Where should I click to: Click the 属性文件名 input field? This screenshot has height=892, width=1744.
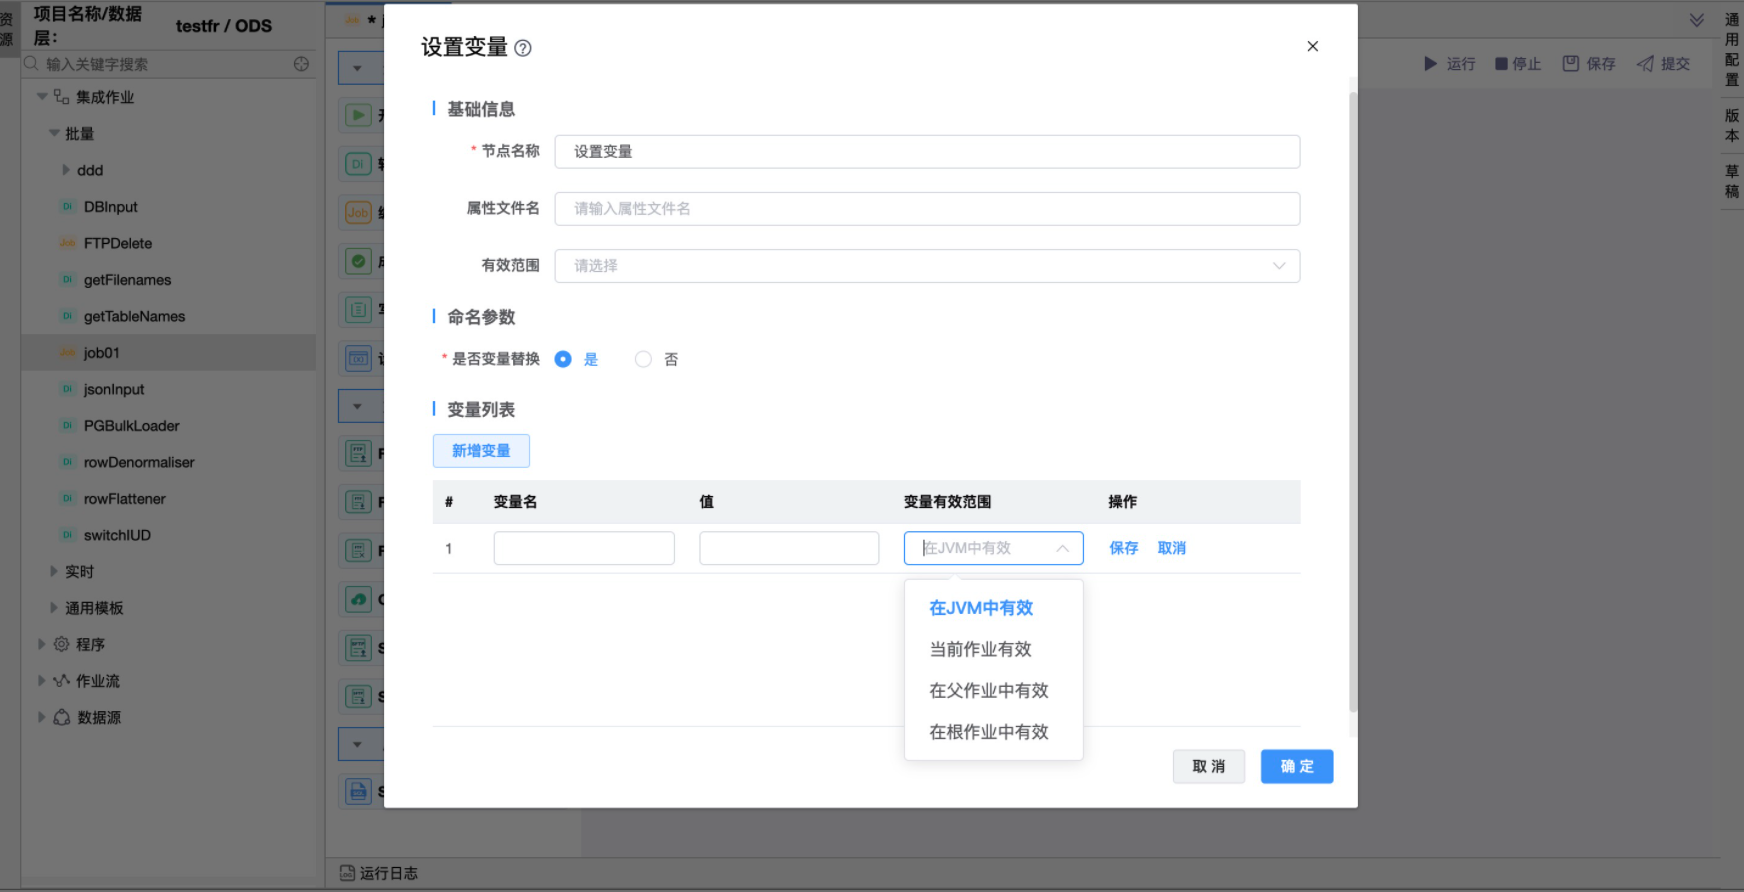tap(927, 209)
